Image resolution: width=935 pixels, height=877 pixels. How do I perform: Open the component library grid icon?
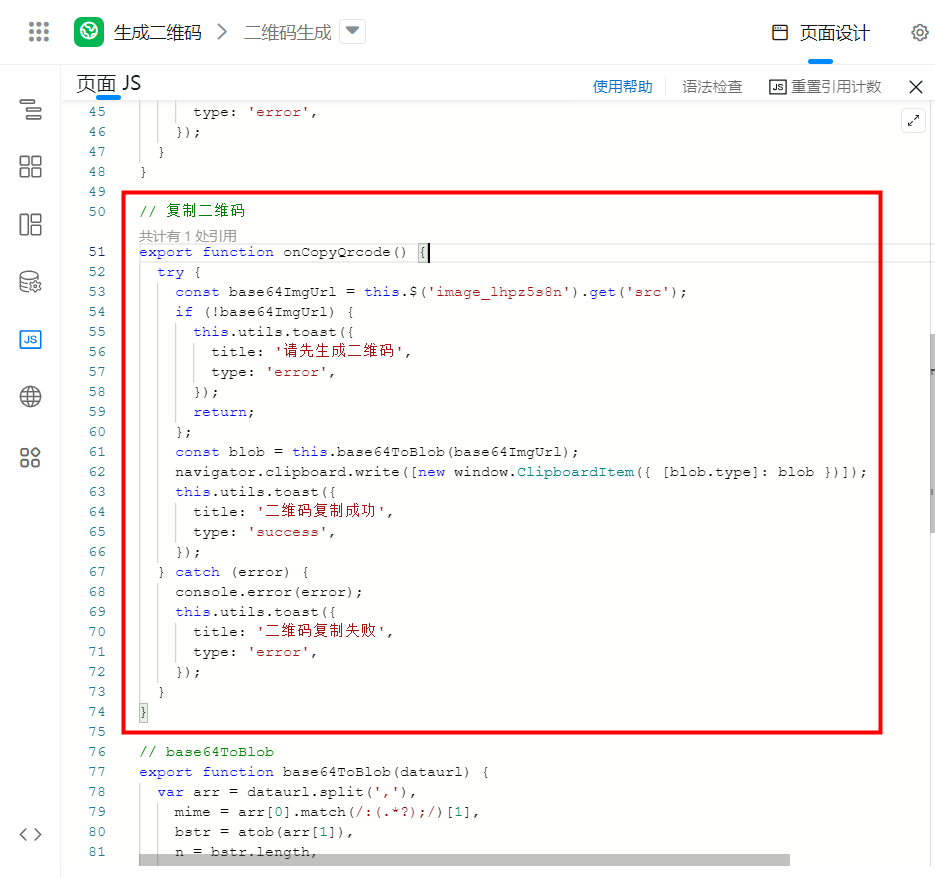[31, 167]
